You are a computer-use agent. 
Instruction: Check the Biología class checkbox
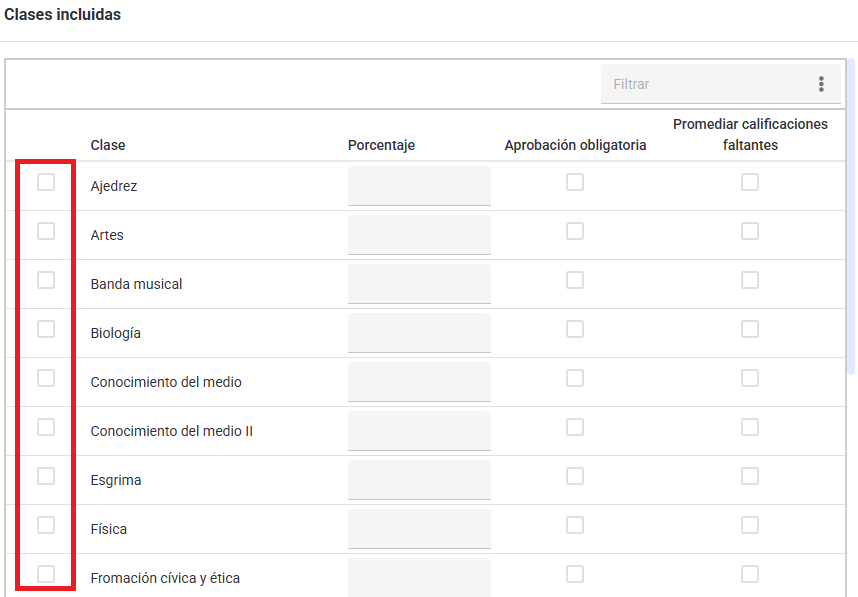(x=46, y=329)
